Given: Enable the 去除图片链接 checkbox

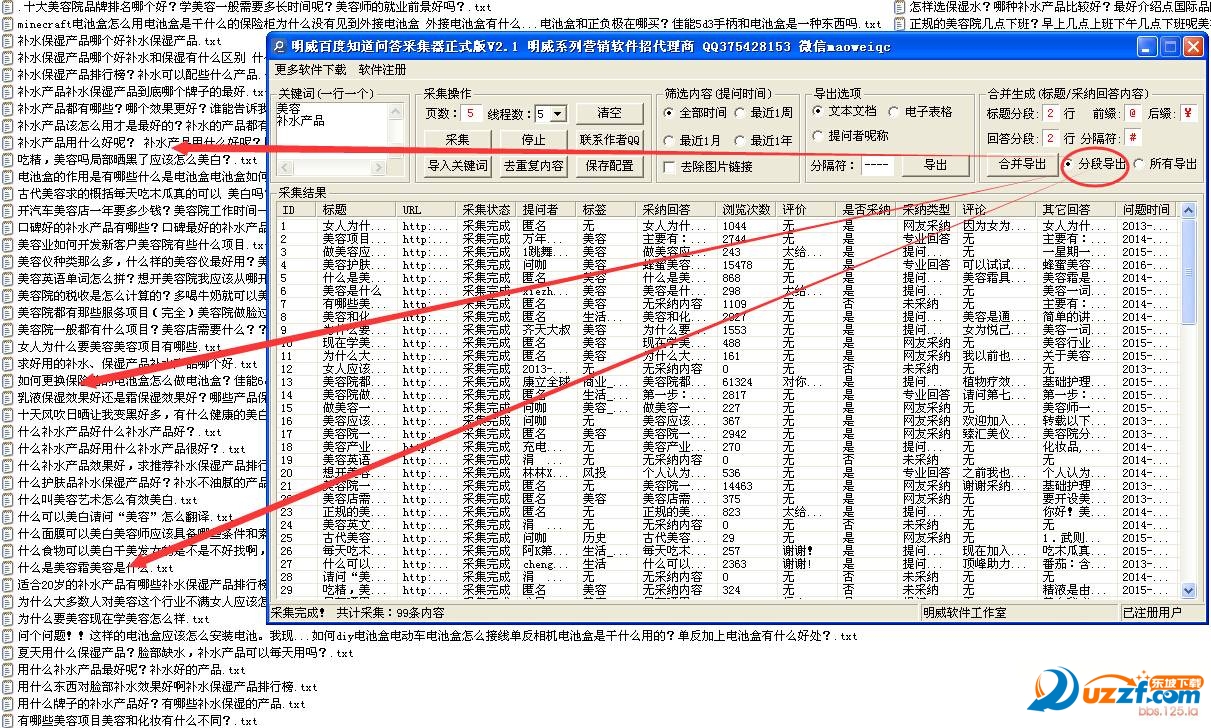Looking at the screenshot, I should [x=670, y=167].
